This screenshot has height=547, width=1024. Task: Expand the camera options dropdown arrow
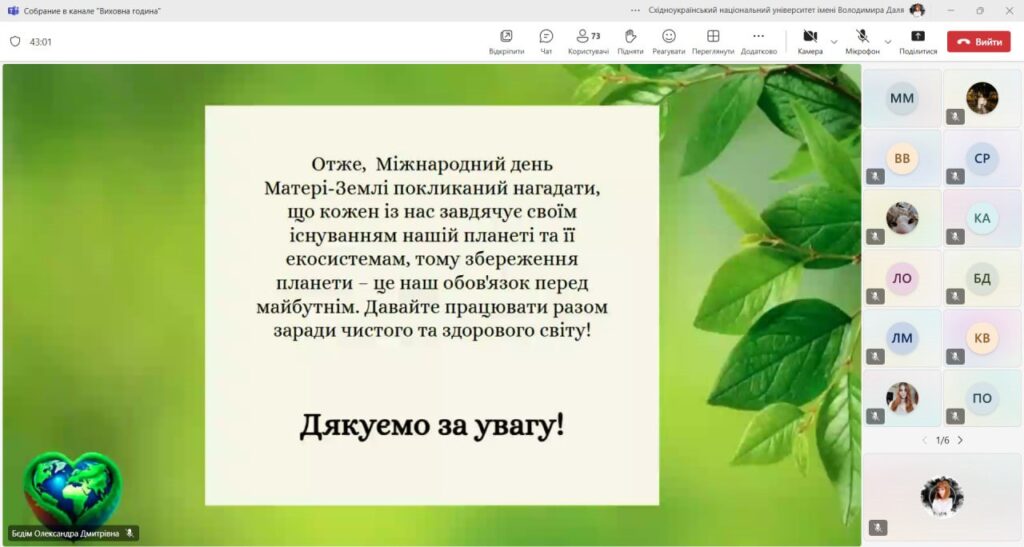tap(834, 42)
